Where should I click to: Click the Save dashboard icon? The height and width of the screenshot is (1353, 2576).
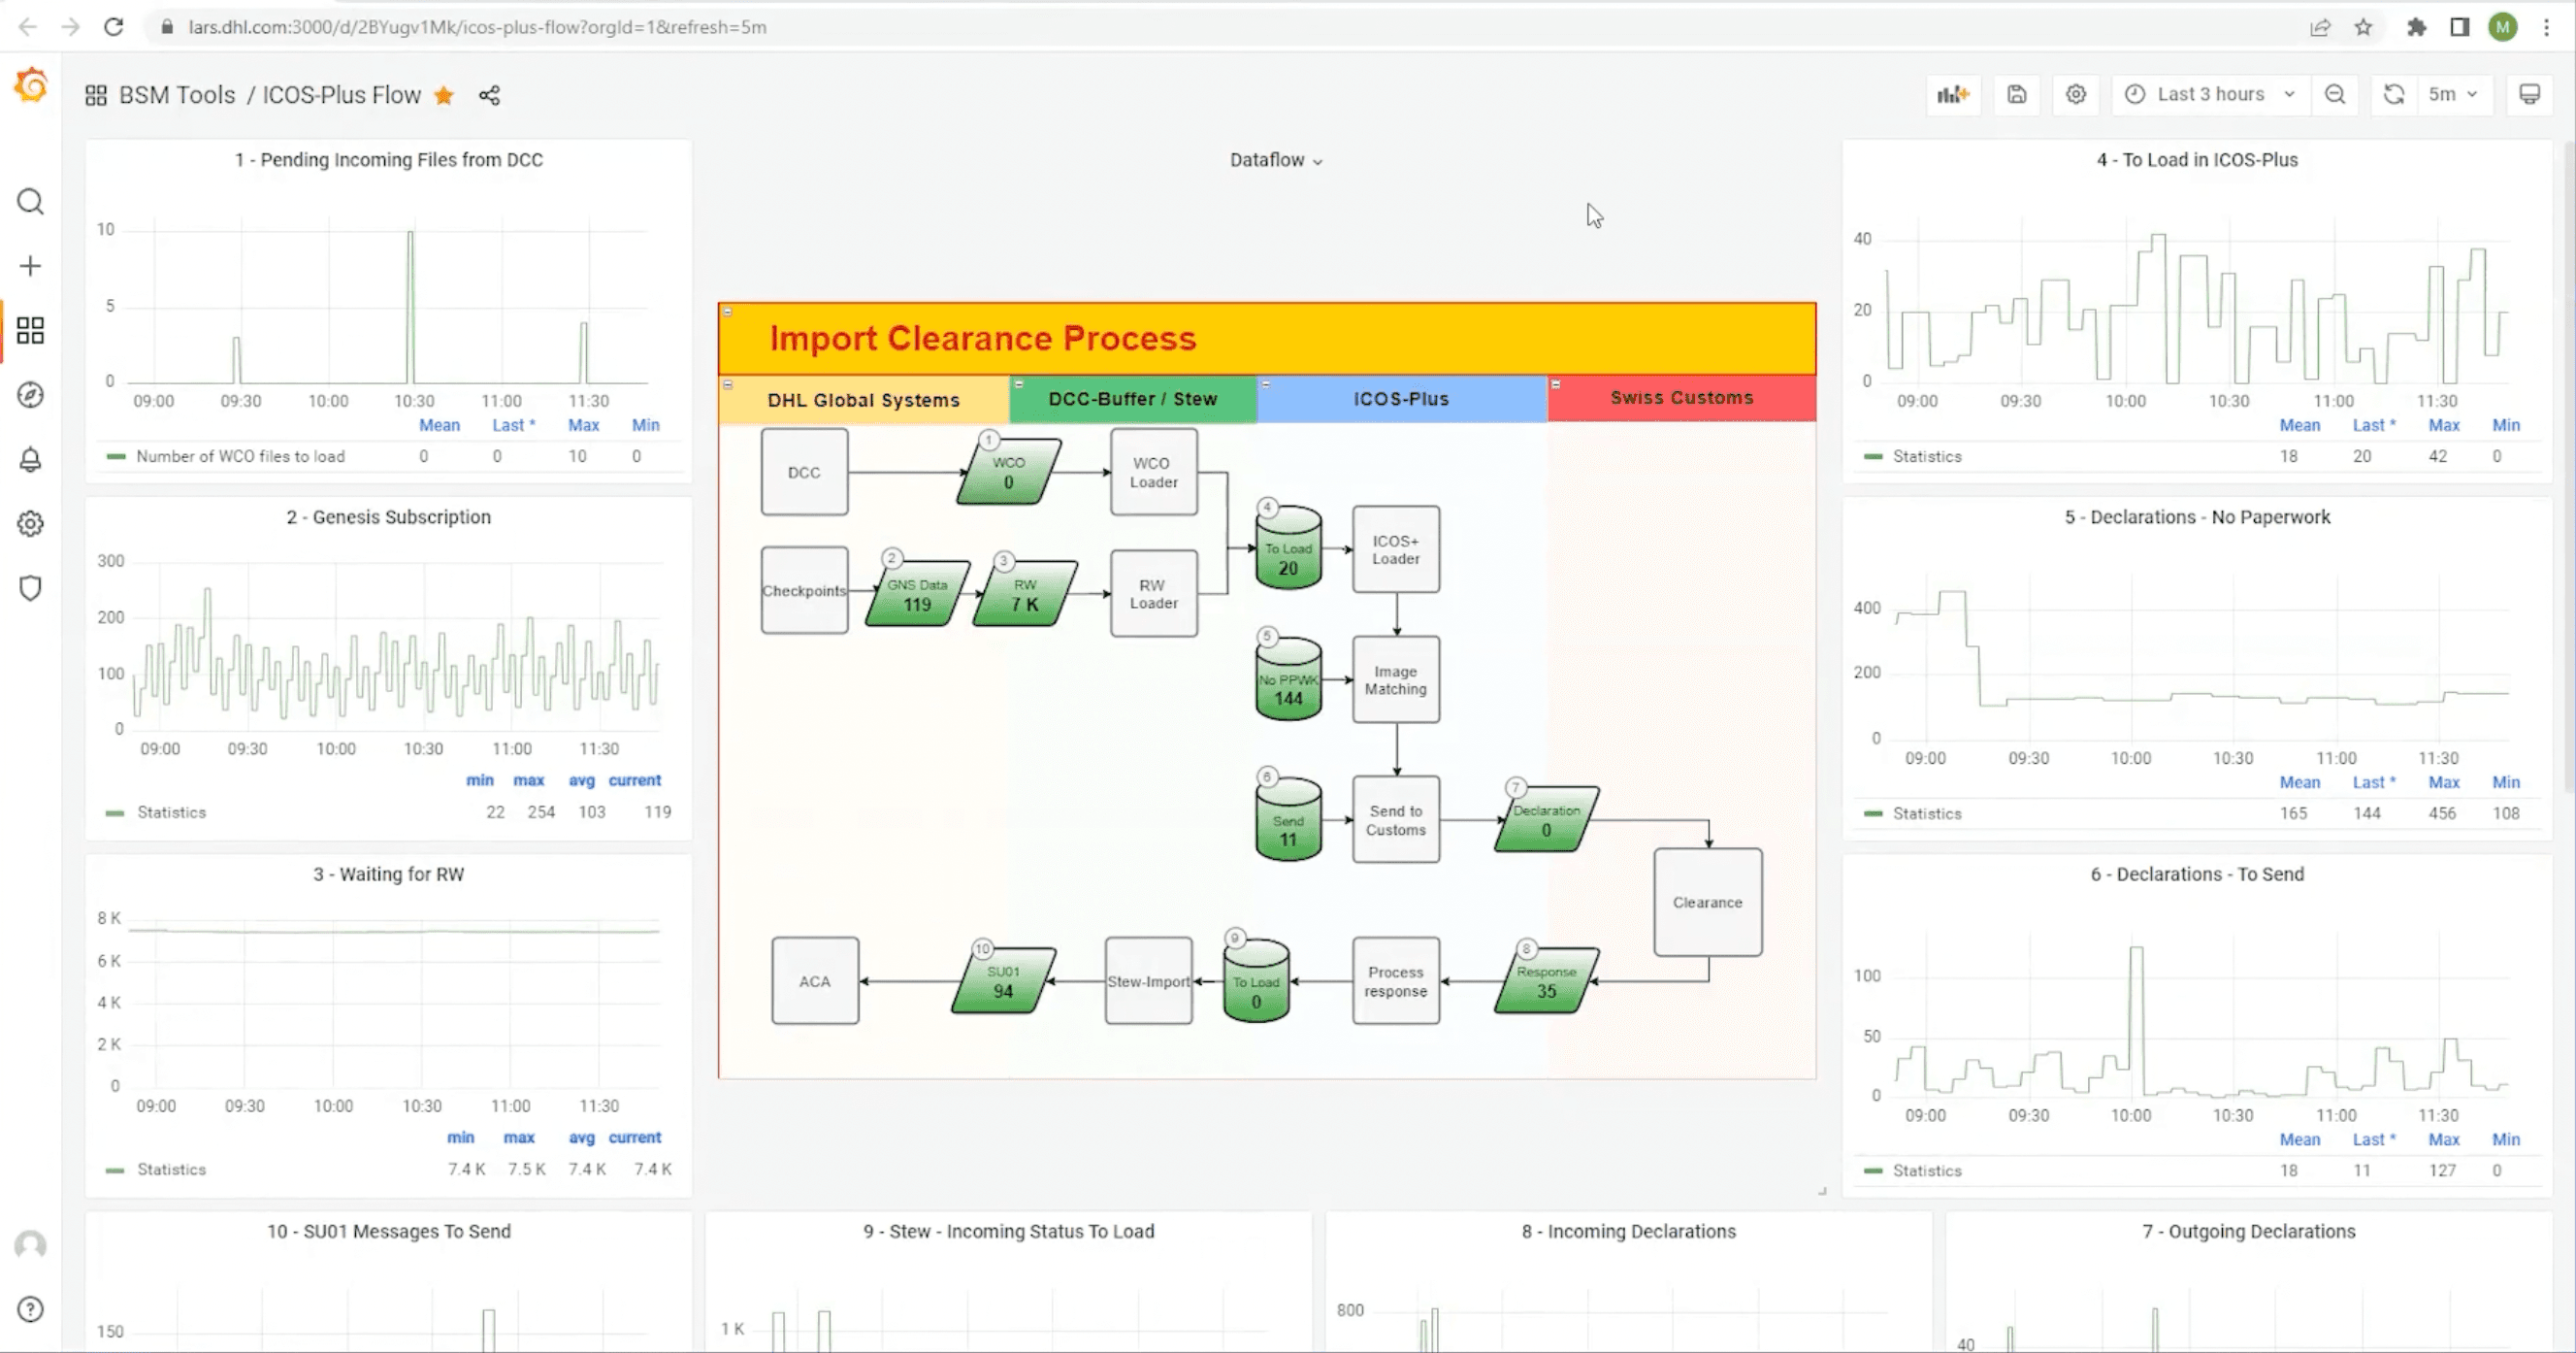pos(2016,94)
